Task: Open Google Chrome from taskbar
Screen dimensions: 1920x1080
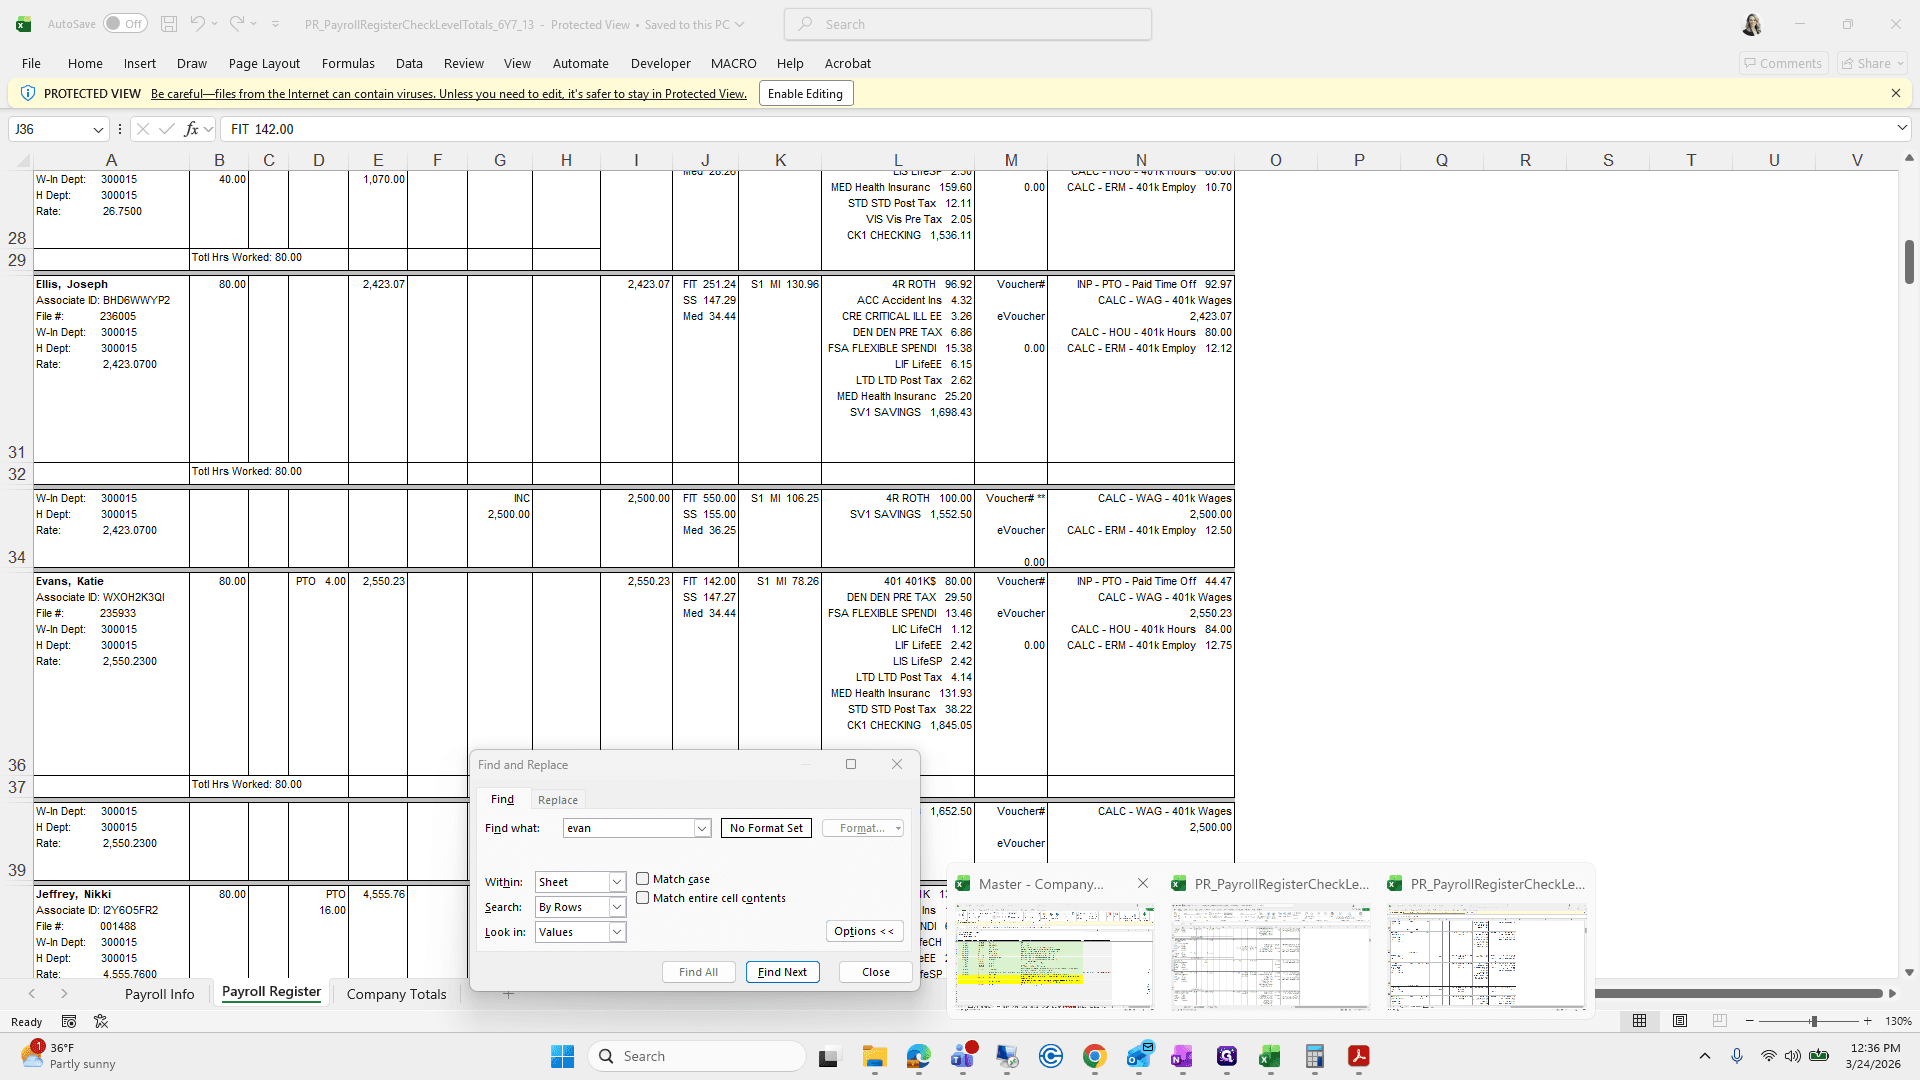Action: pyautogui.click(x=1095, y=1056)
